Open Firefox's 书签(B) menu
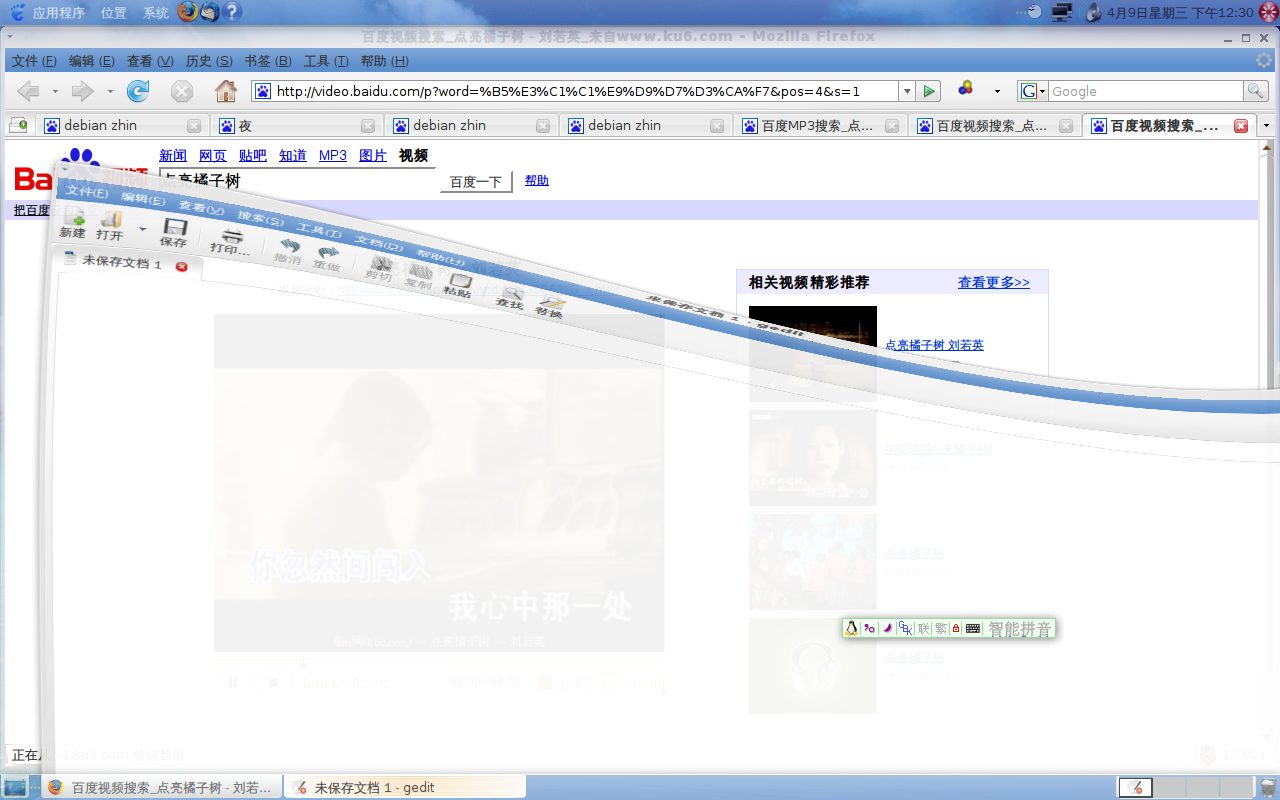Image resolution: width=1280 pixels, height=800 pixels. click(268, 61)
